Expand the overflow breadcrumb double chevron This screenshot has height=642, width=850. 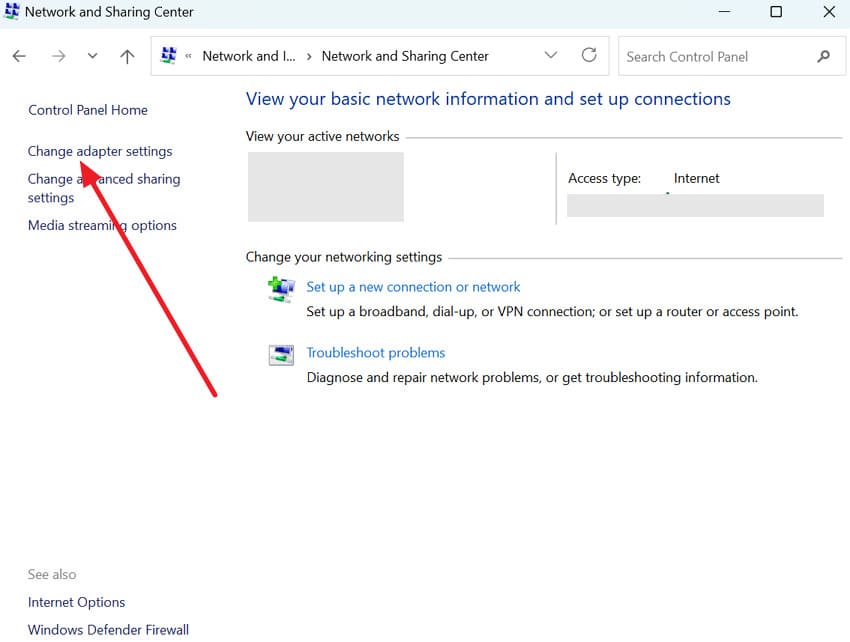(x=188, y=56)
